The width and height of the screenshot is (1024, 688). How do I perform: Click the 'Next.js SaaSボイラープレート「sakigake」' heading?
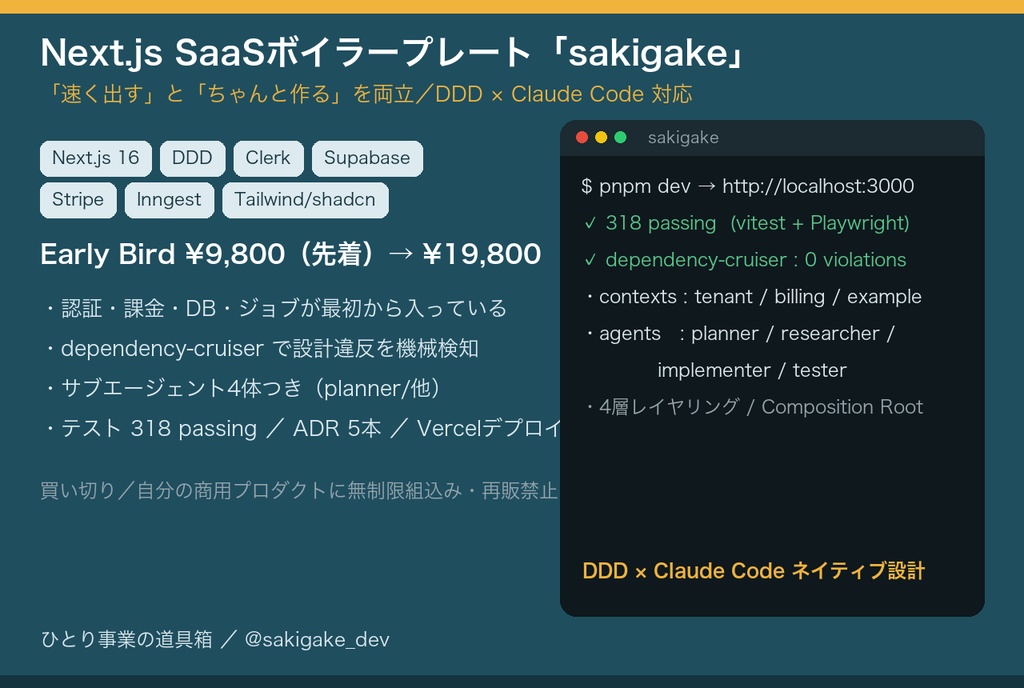coord(394,52)
